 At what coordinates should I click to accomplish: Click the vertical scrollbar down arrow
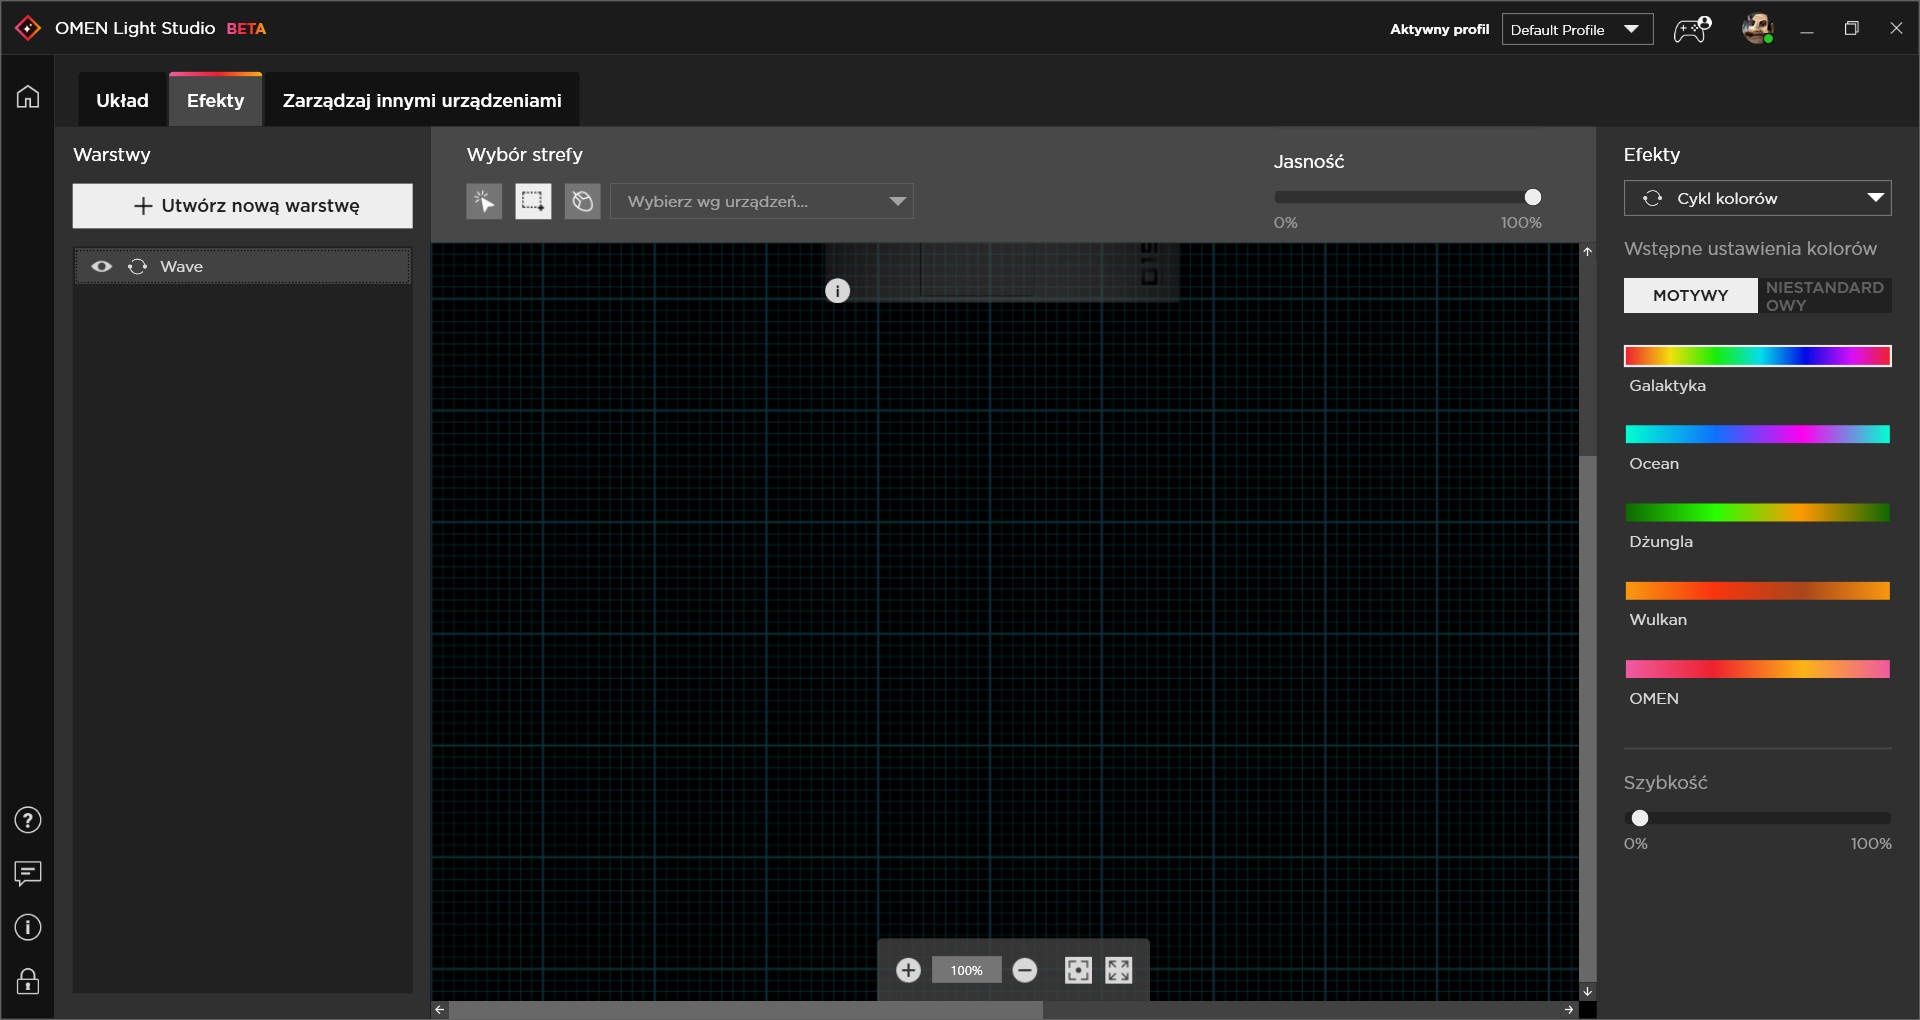click(1587, 992)
